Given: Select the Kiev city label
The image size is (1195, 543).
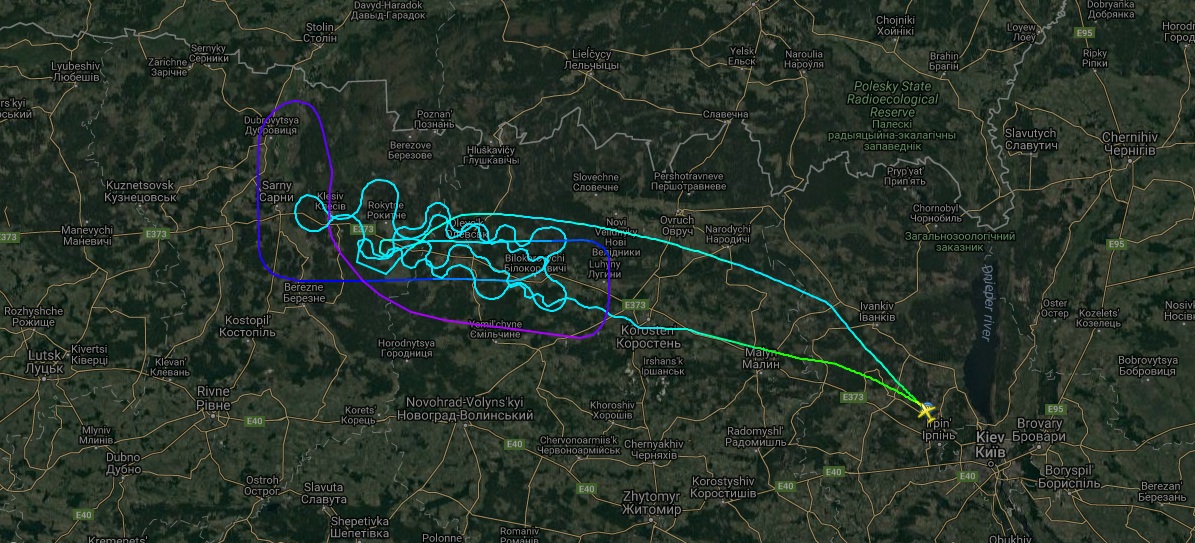Looking at the screenshot, I should [992, 445].
